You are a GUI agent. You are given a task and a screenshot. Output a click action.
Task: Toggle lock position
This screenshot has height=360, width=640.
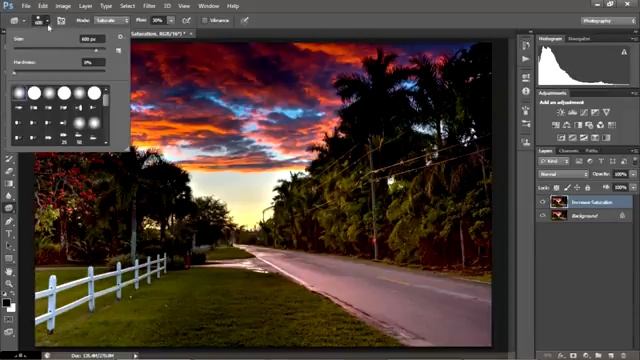pyautogui.click(x=577, y=188)
